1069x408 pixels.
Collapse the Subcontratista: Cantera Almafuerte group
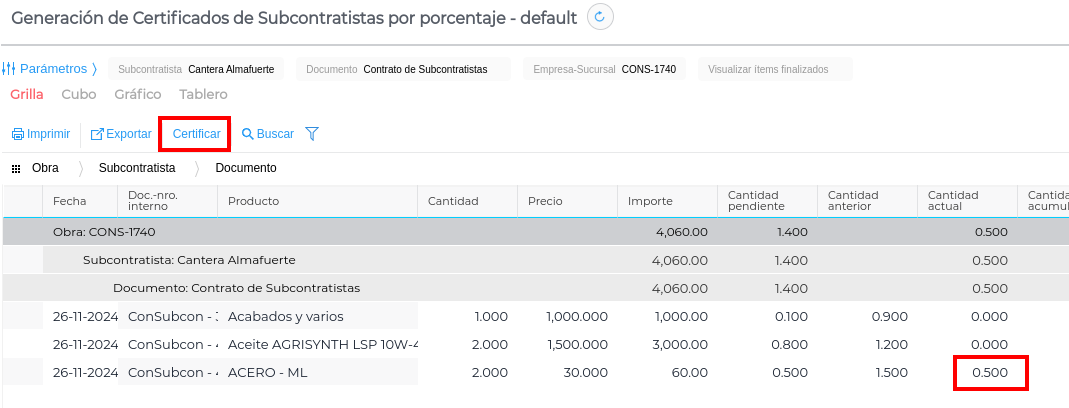pyautogui.click(x=189, y=260)
